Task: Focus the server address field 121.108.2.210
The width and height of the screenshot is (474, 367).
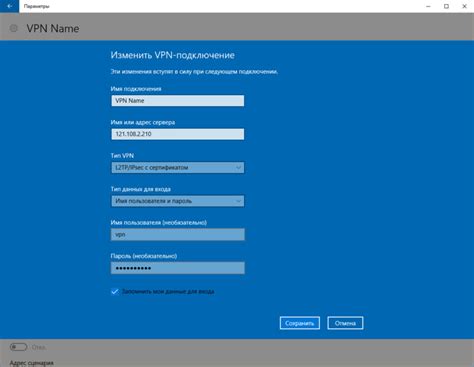Action: click(x=178, y=134)
